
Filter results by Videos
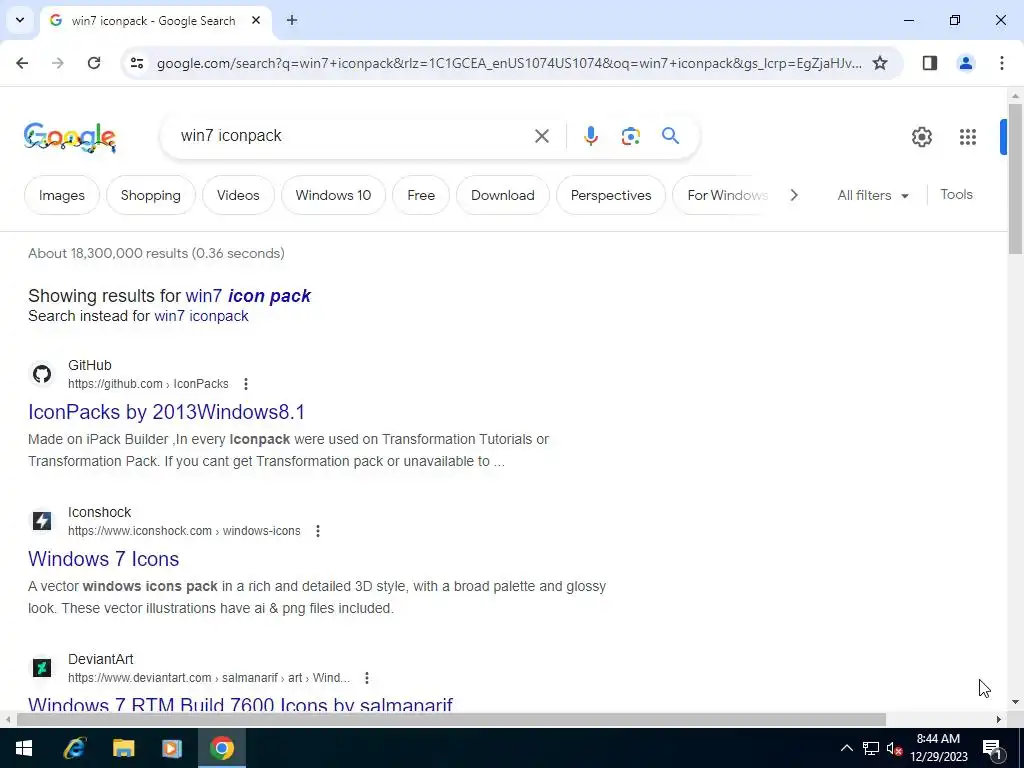click(238, 195)
